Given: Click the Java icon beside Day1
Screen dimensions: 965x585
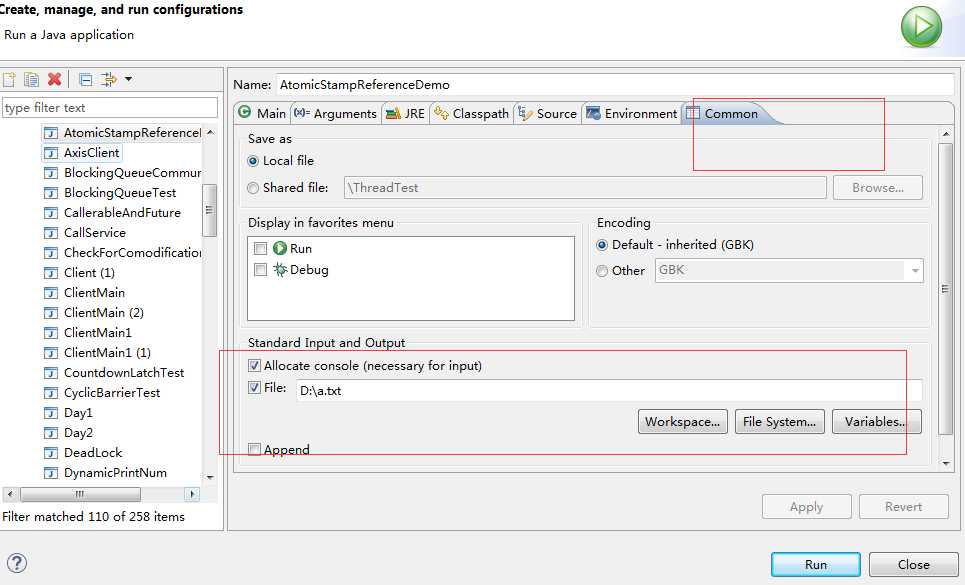Looking at the screenshot, I should point(52,413).
